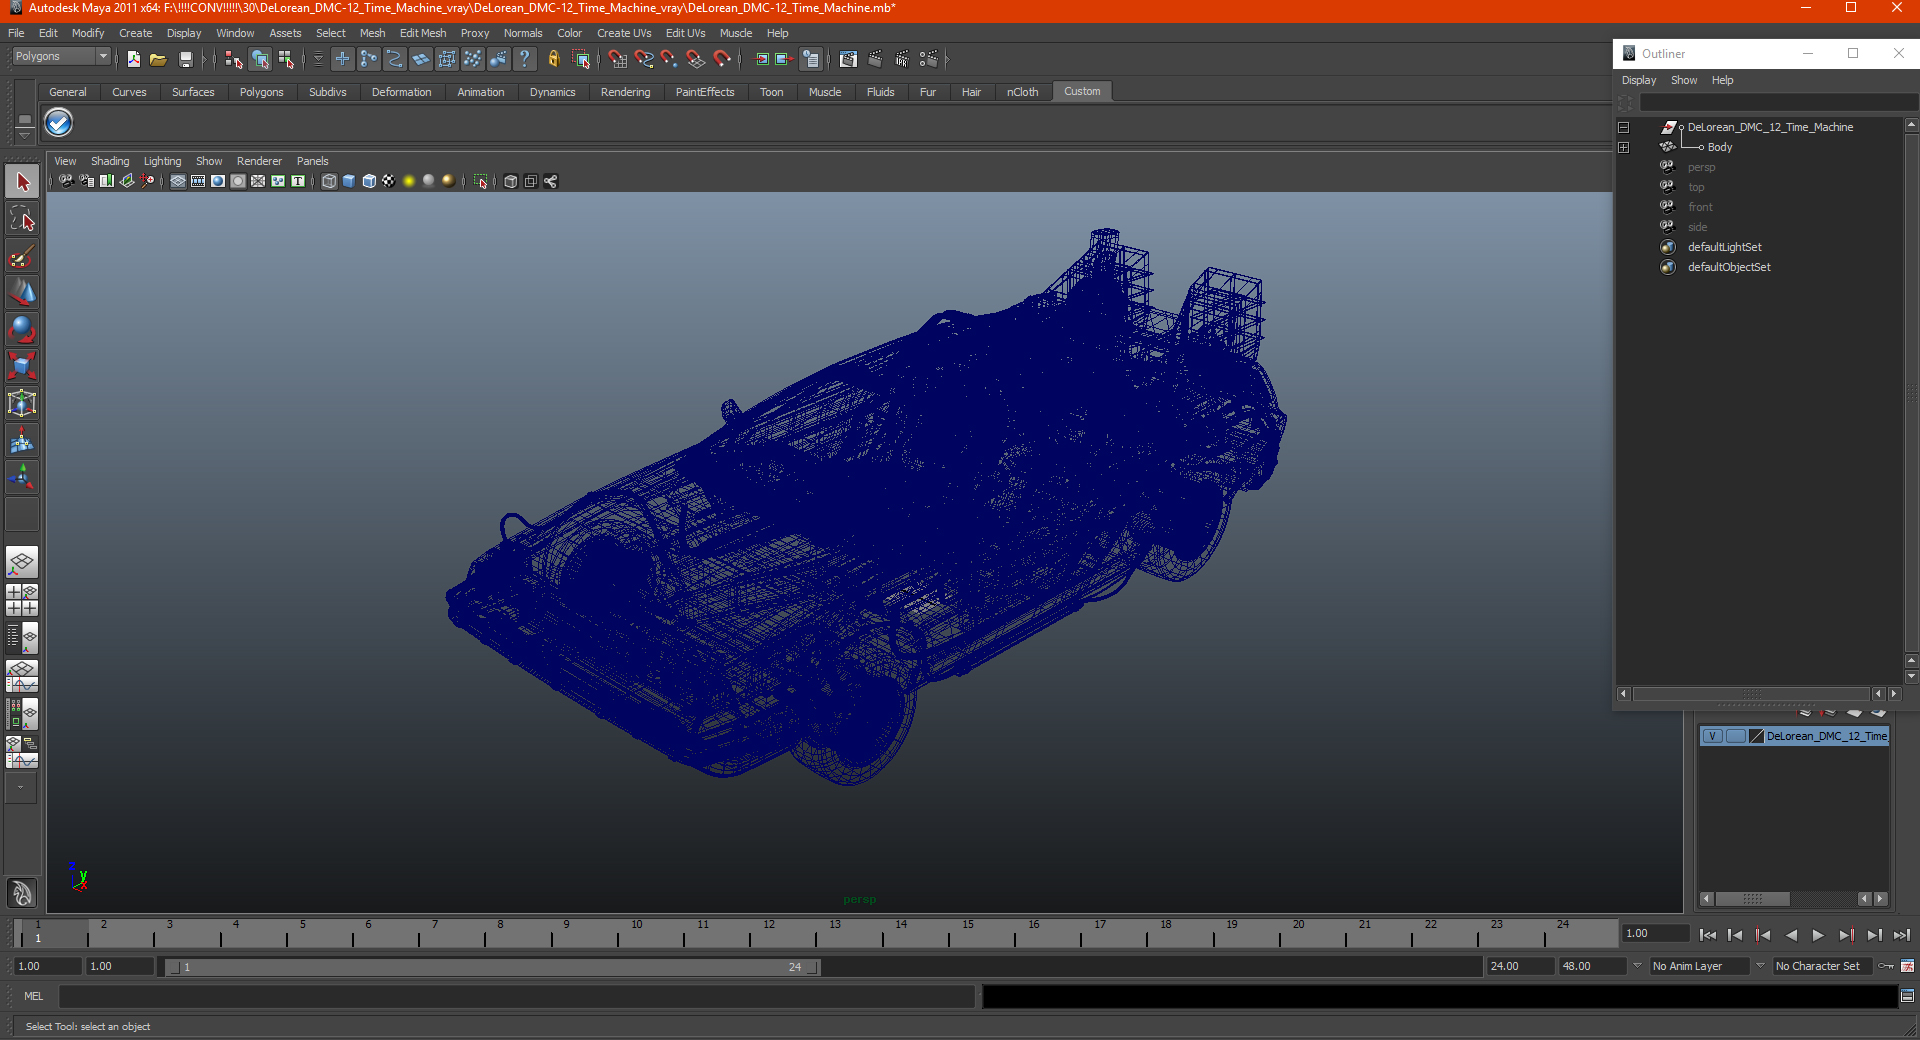The width and height of the screenshot is (1920, 1040).
Task: Activate the Rotate tool
Action: (x=22, y=329)
